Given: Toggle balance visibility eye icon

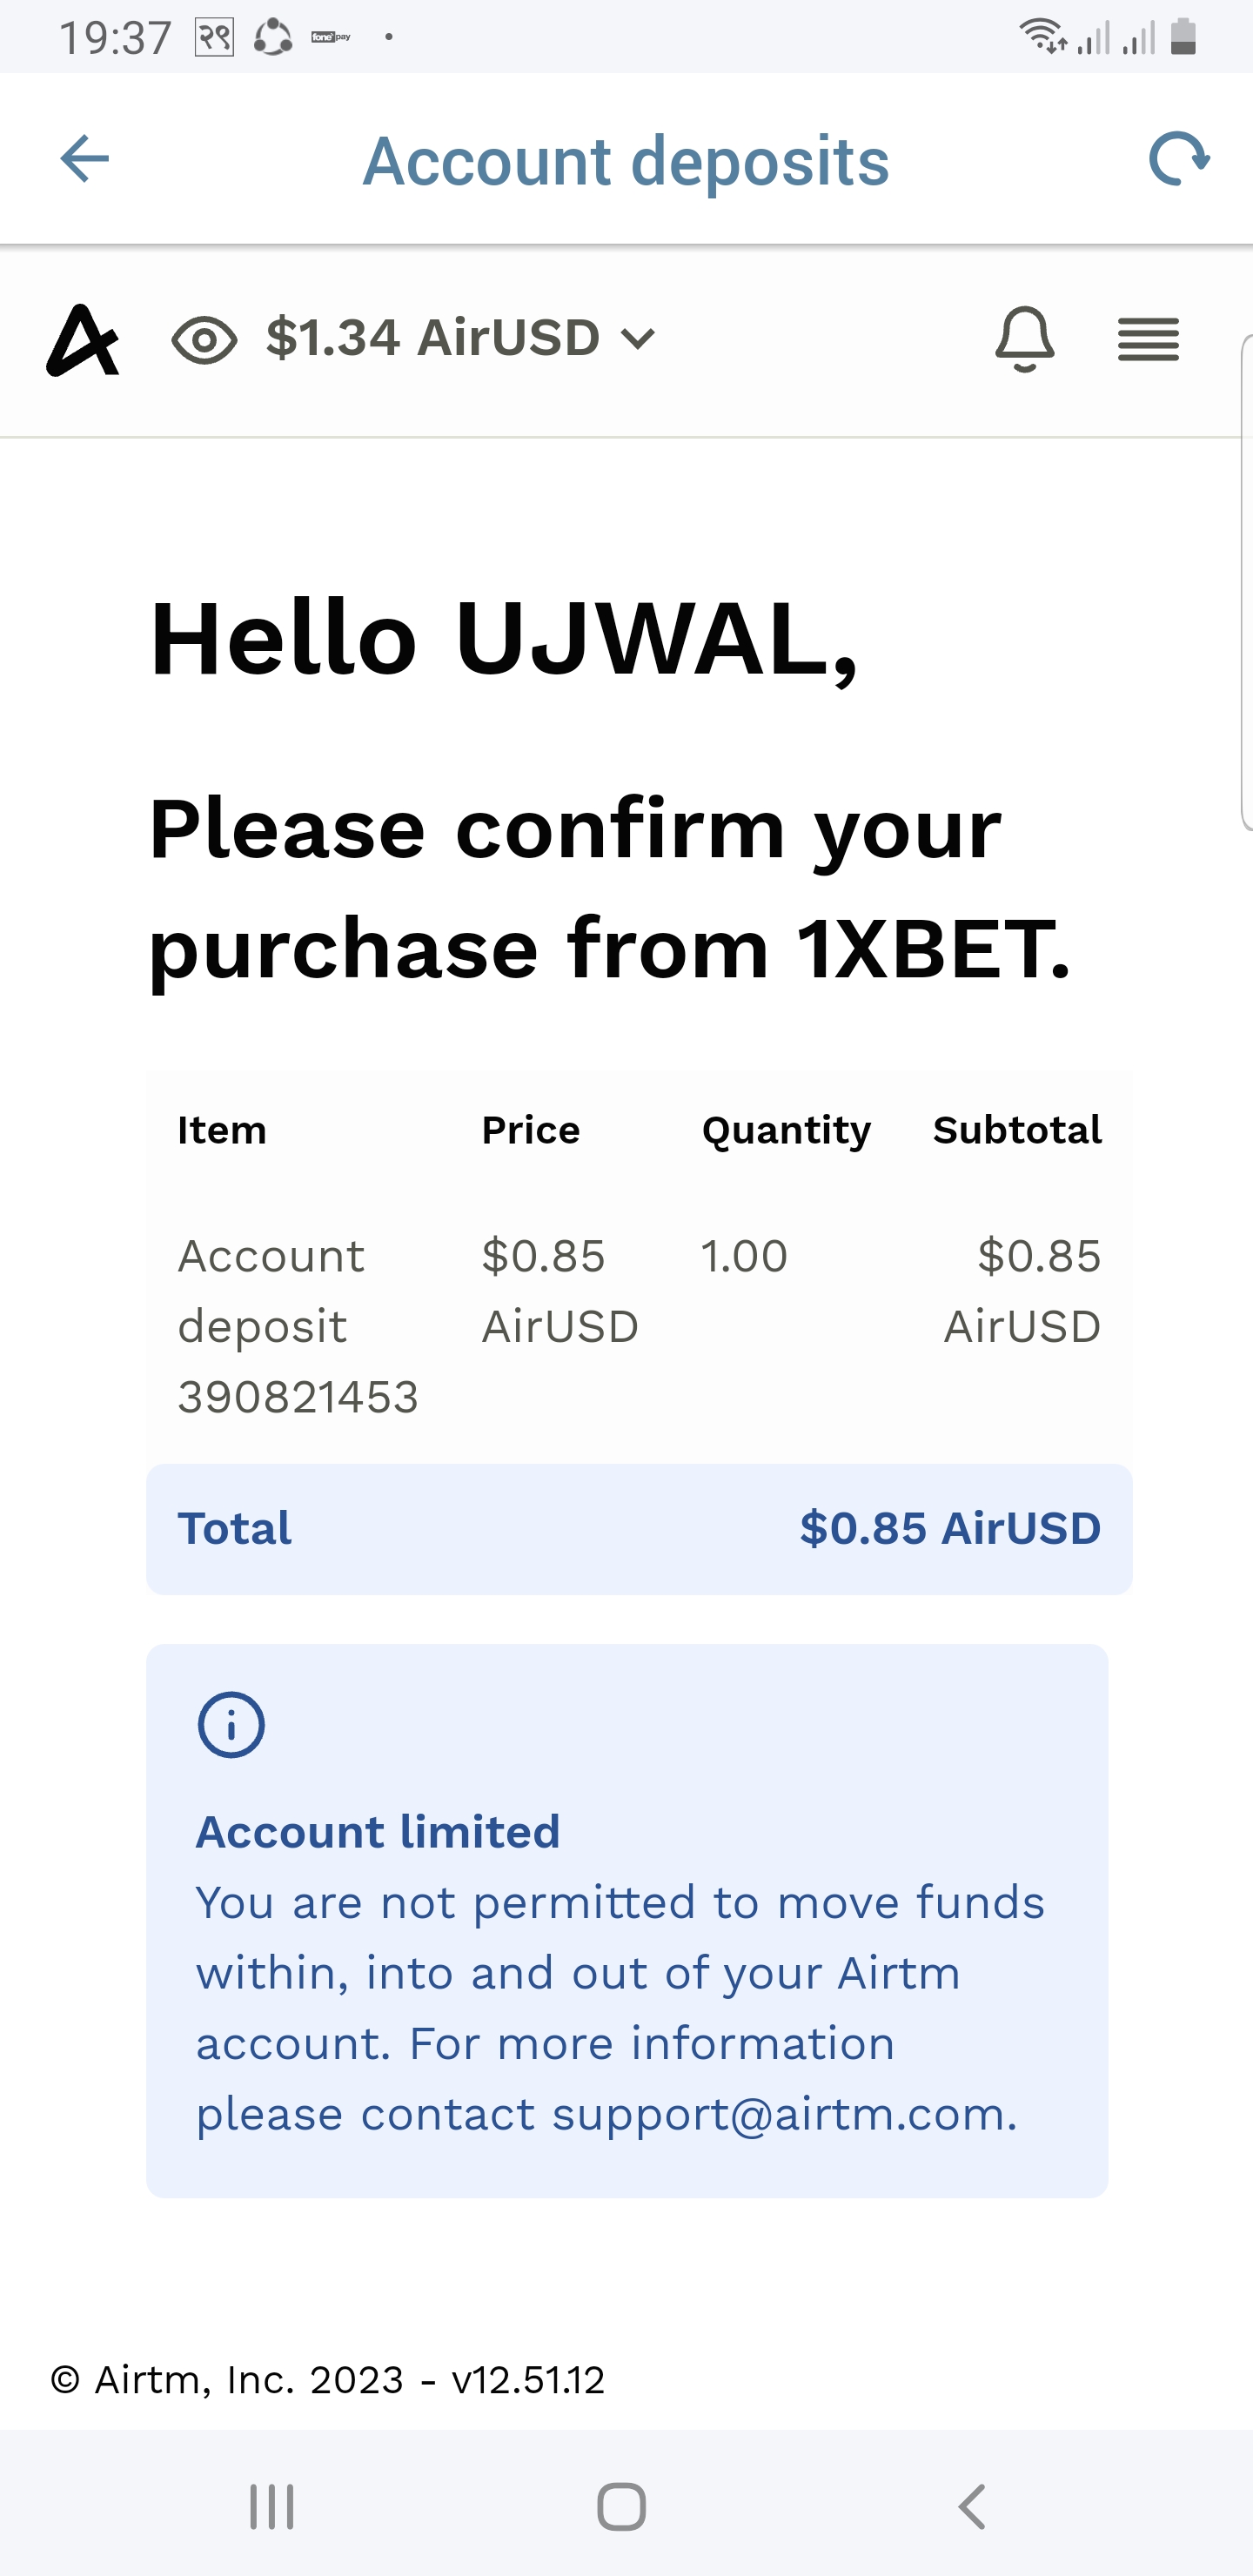Looking at the screenshot, I should (x=204, y=340).
